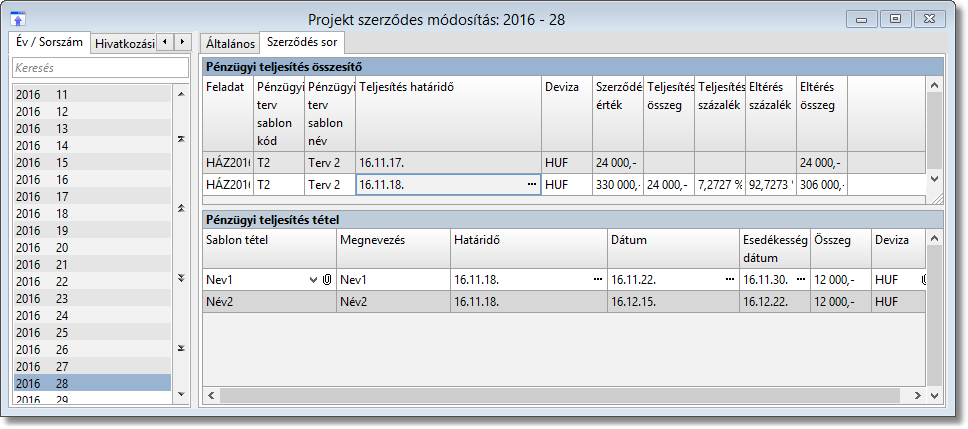Click the window app icon in title bar

[19, 19]
